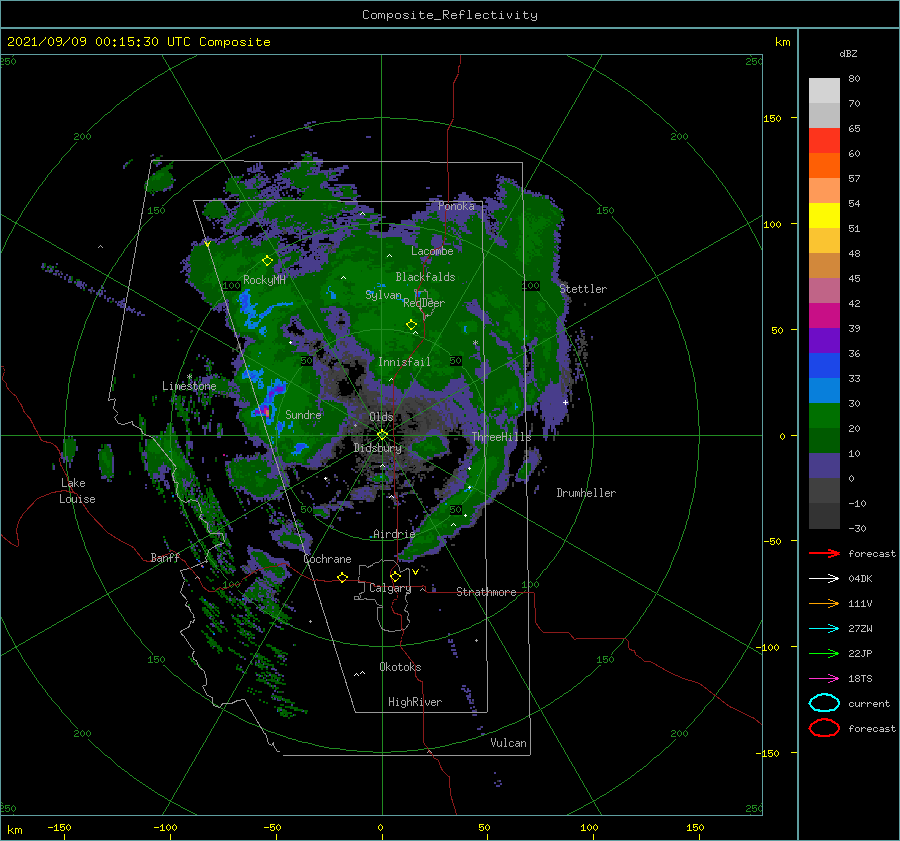Click the Drumheller city label
900x841 pixels.
pyautogui.click(x=586, y=493)
